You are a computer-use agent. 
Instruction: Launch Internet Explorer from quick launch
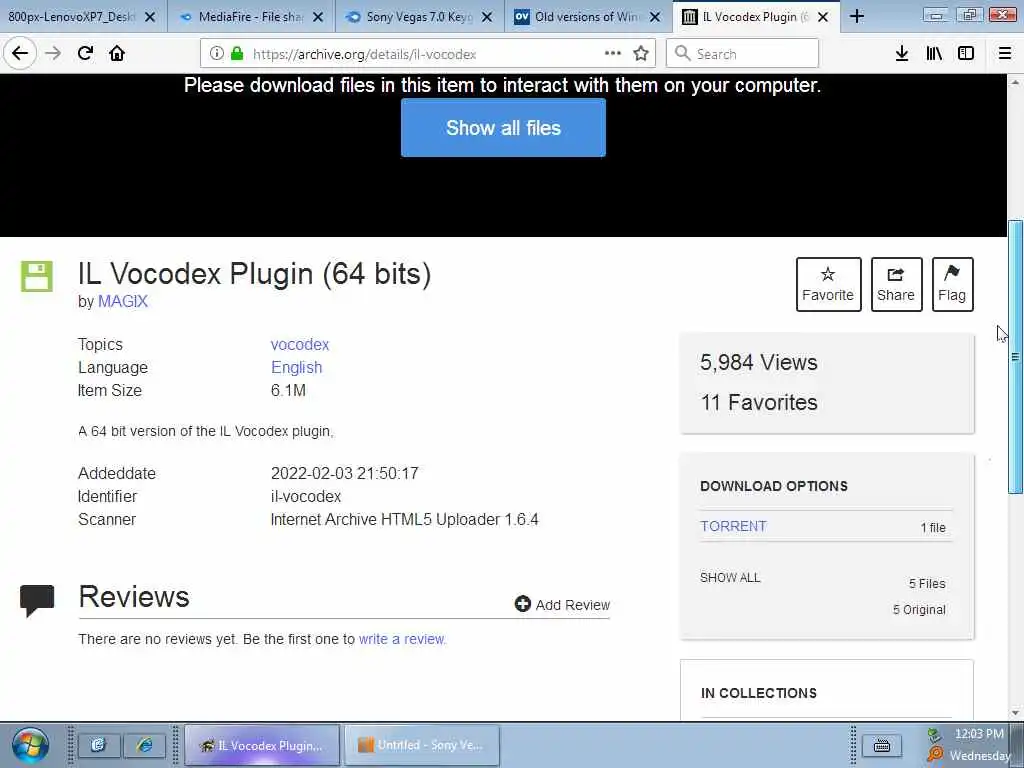[x=144, y=745]
